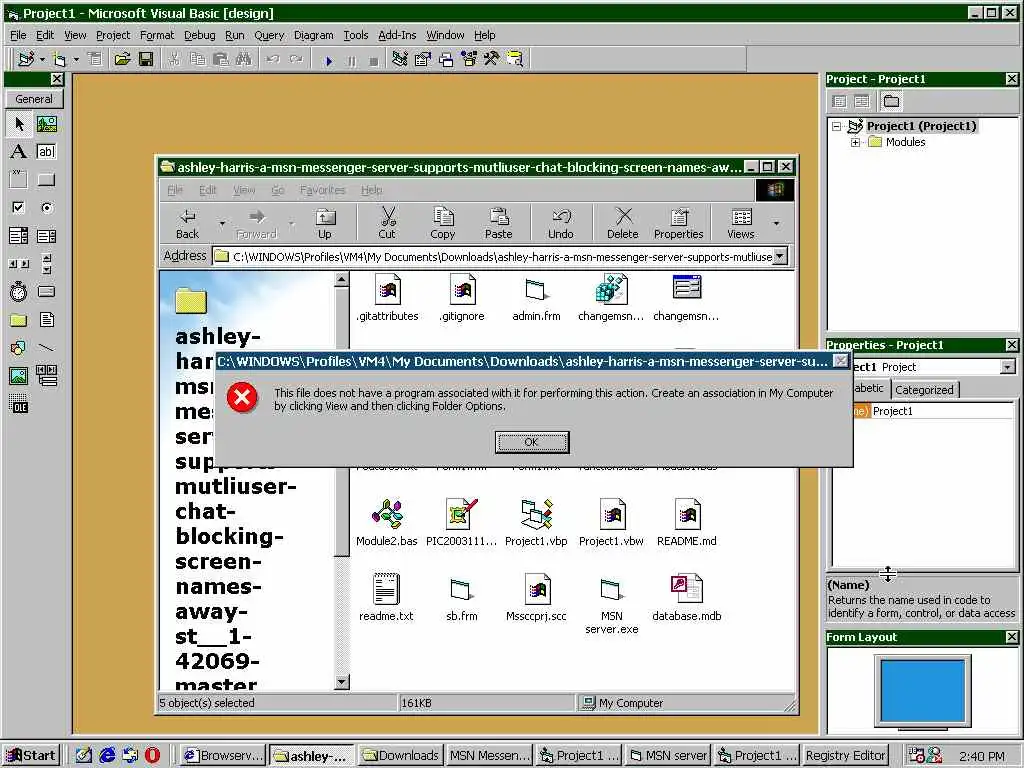The image size is (1024, 768).
Task: Select the ComboBox control tool
Action: pyautogui.click(x=19, y=236)
